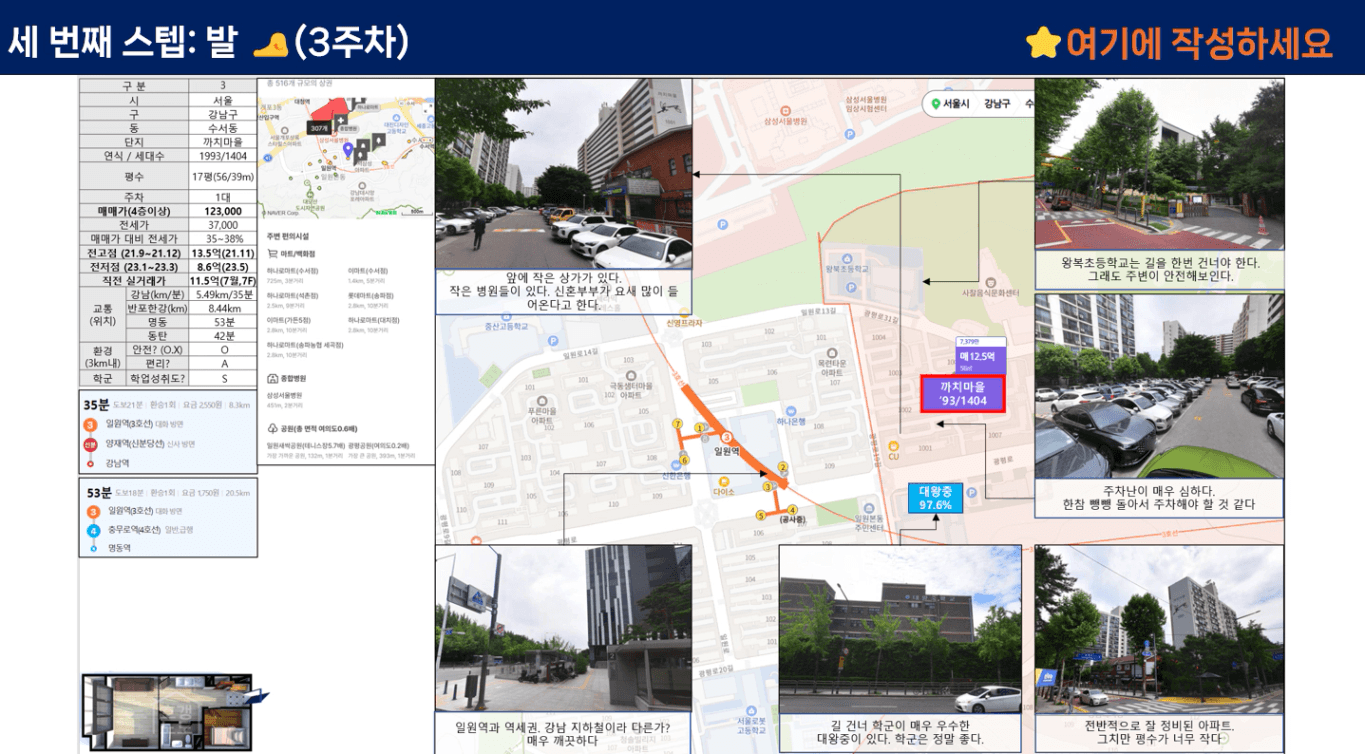Click the foot emoji in the slide title
This screenshot has width=1365, height=754.
[x=270, y=44]
